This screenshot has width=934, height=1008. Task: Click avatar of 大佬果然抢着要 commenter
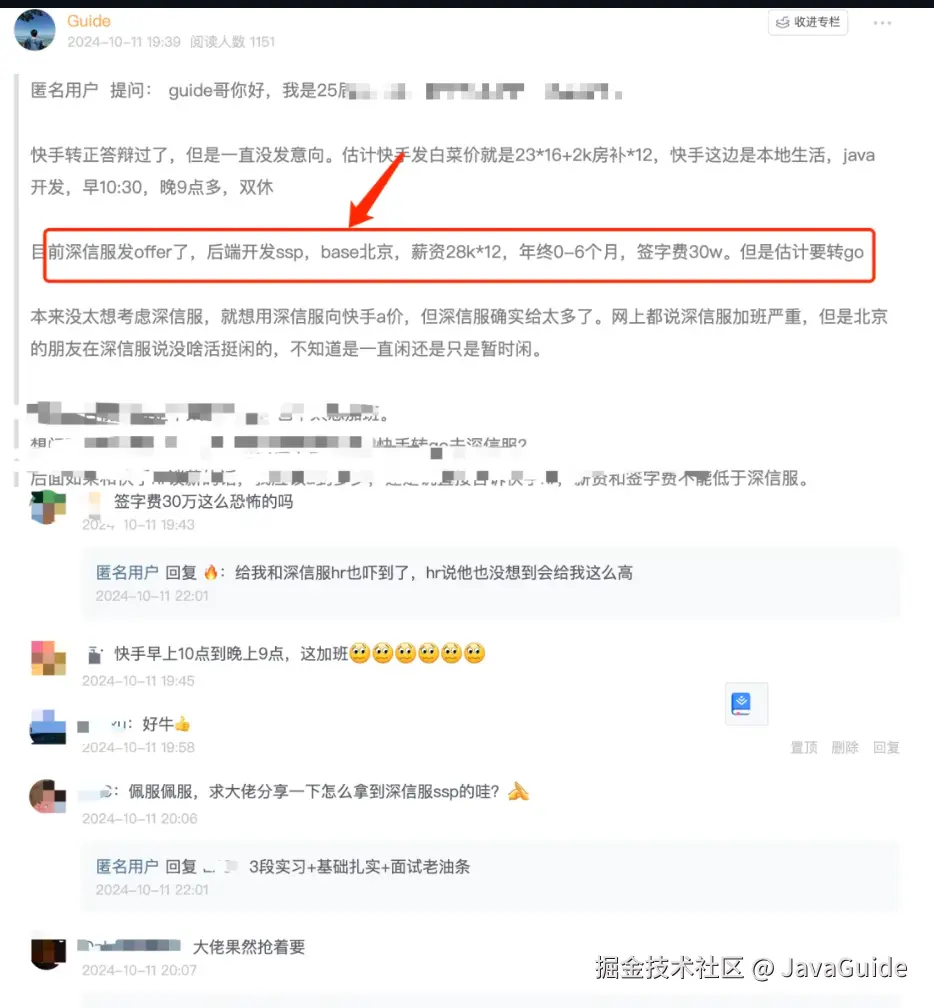pyautogui.click(x=48, y=953)
